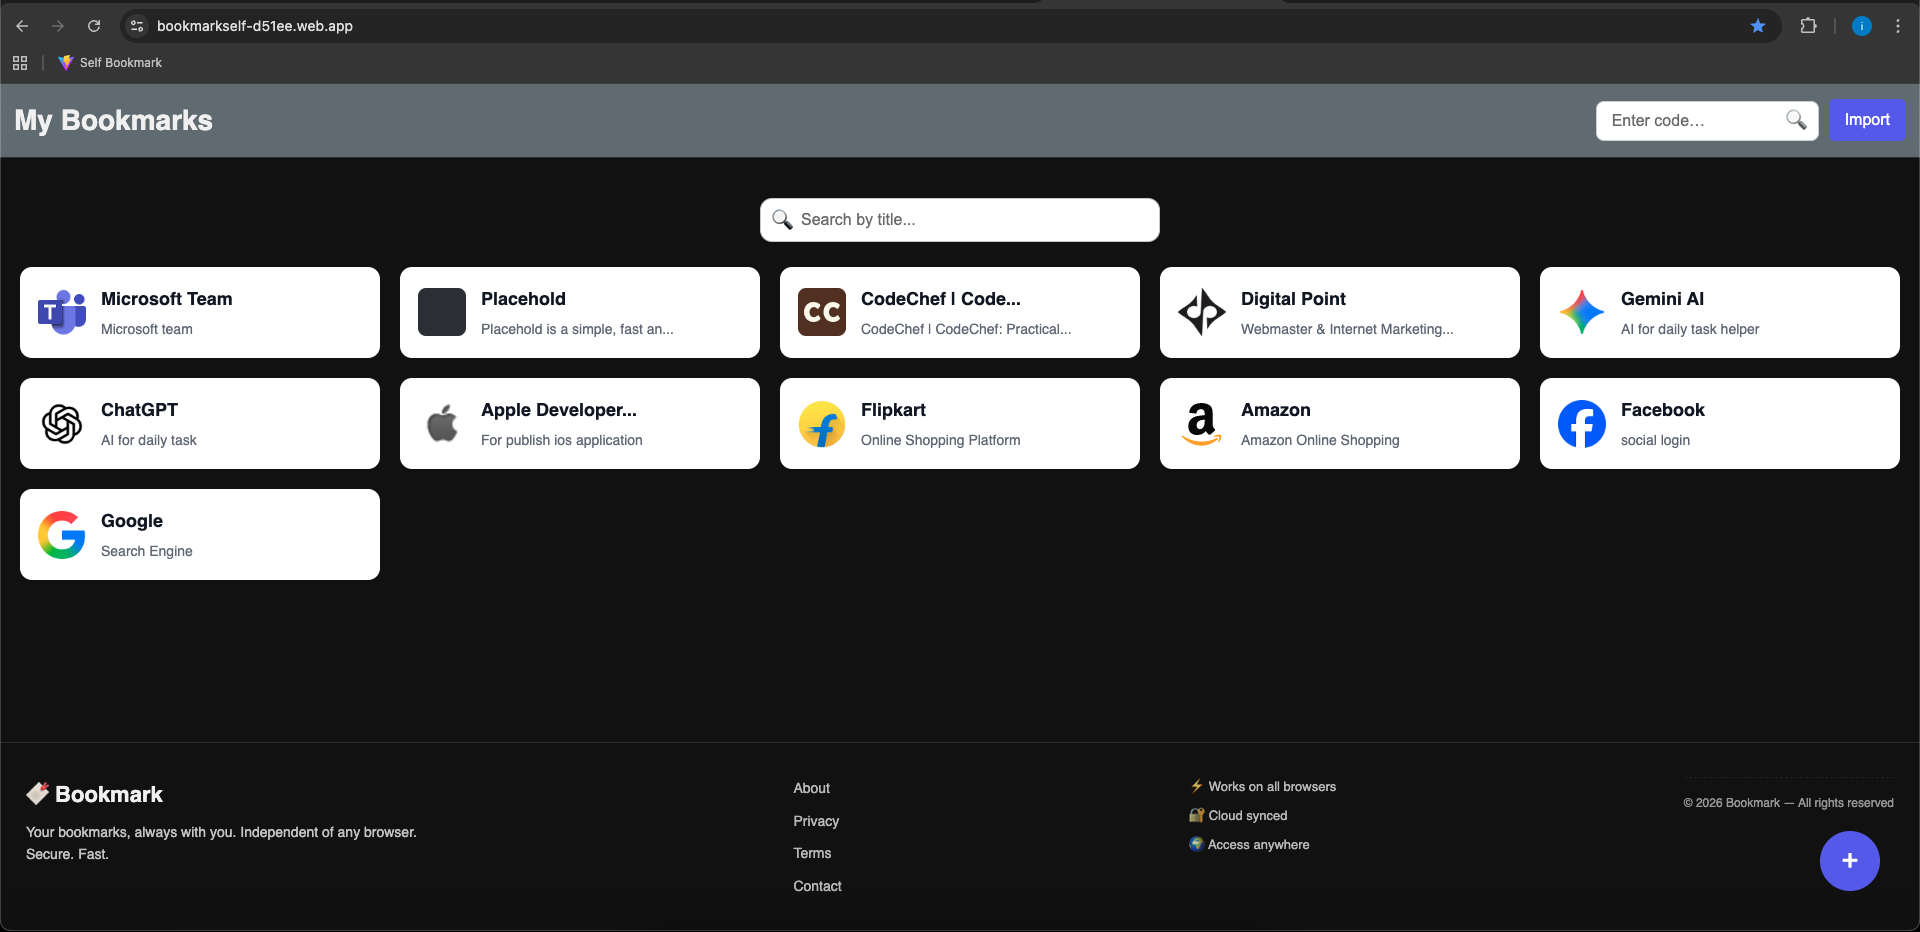The image size is (1920, 932).
Task: Click the magnifier icon in Enter code field
Action: pyautogui.click(x=1796, y=120)
